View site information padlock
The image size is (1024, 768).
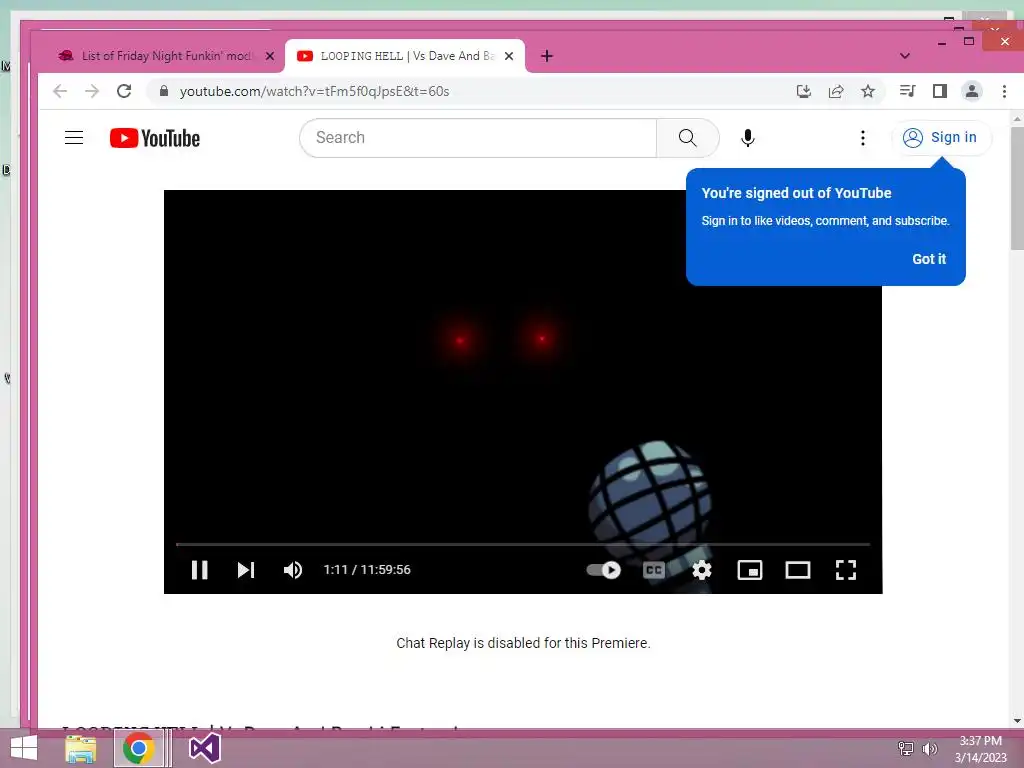pos(164,91)
